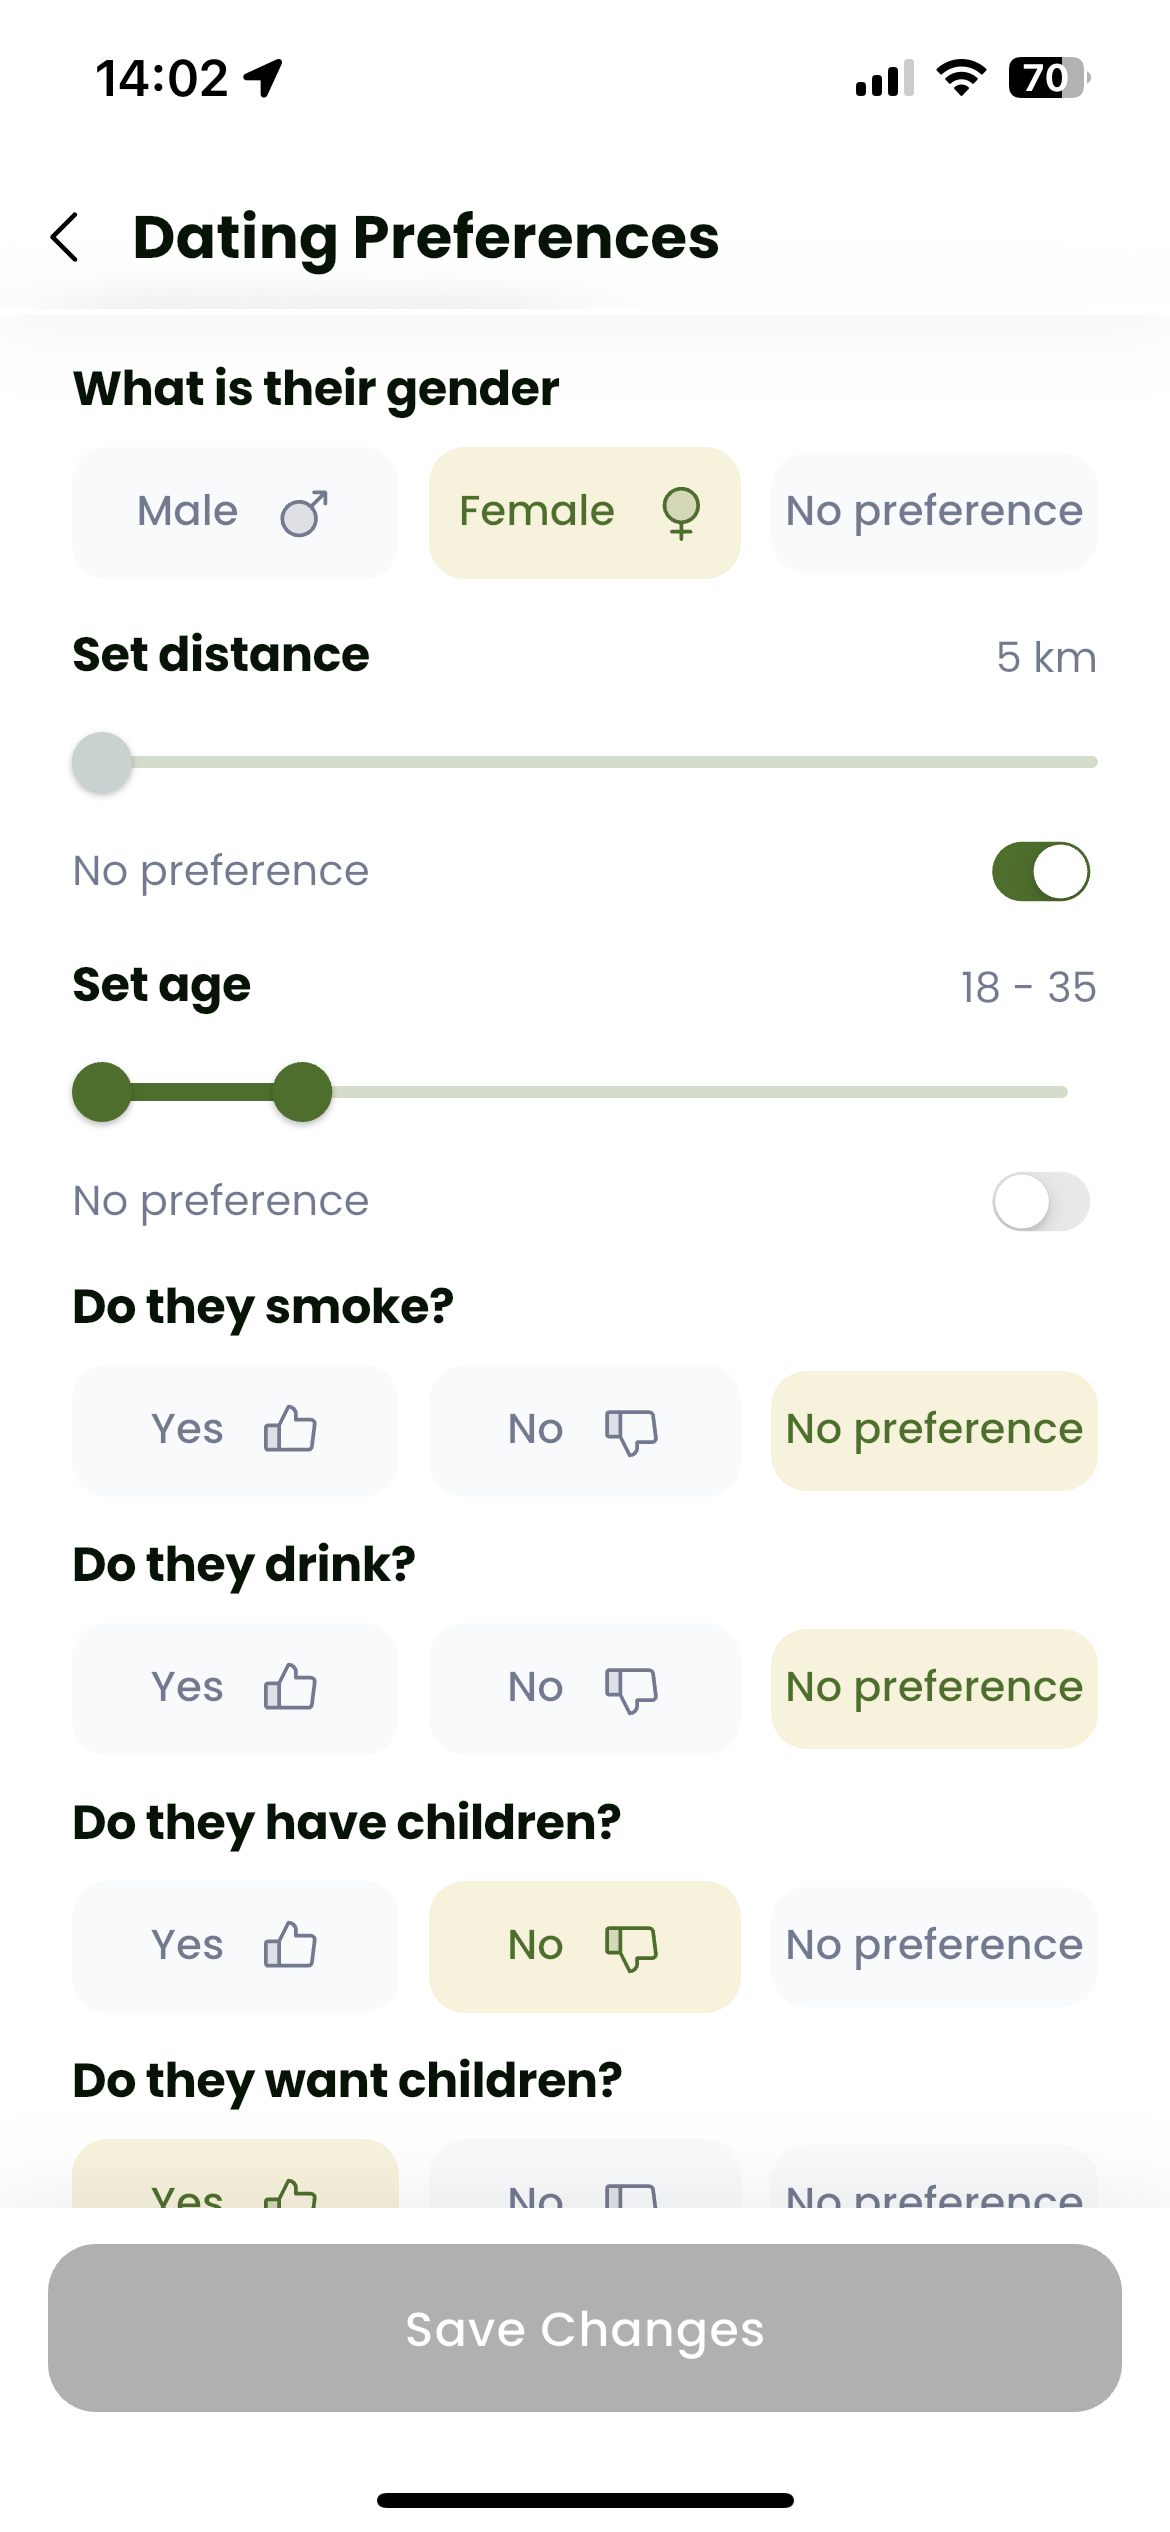Disable the distance No preference toggle
Screen dimensions: 1170x2532
1041,871
